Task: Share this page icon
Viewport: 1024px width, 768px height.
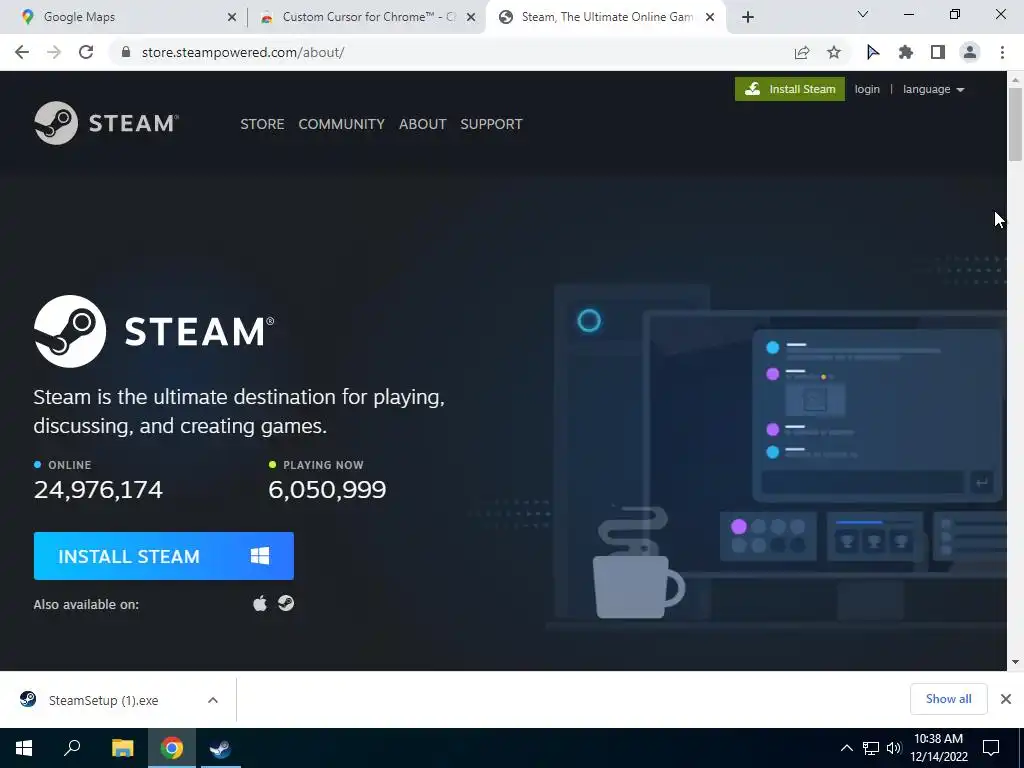Action: (802, 53)
